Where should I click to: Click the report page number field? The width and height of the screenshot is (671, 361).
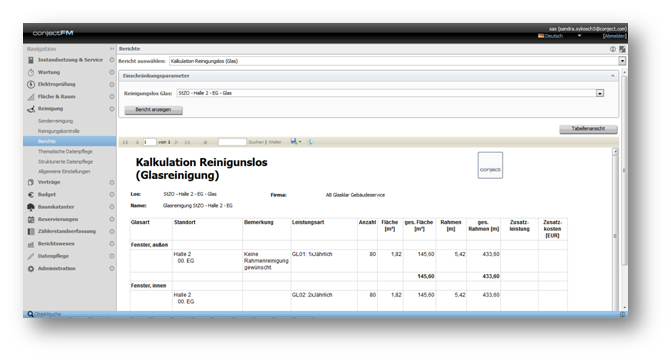pos(149,142)
